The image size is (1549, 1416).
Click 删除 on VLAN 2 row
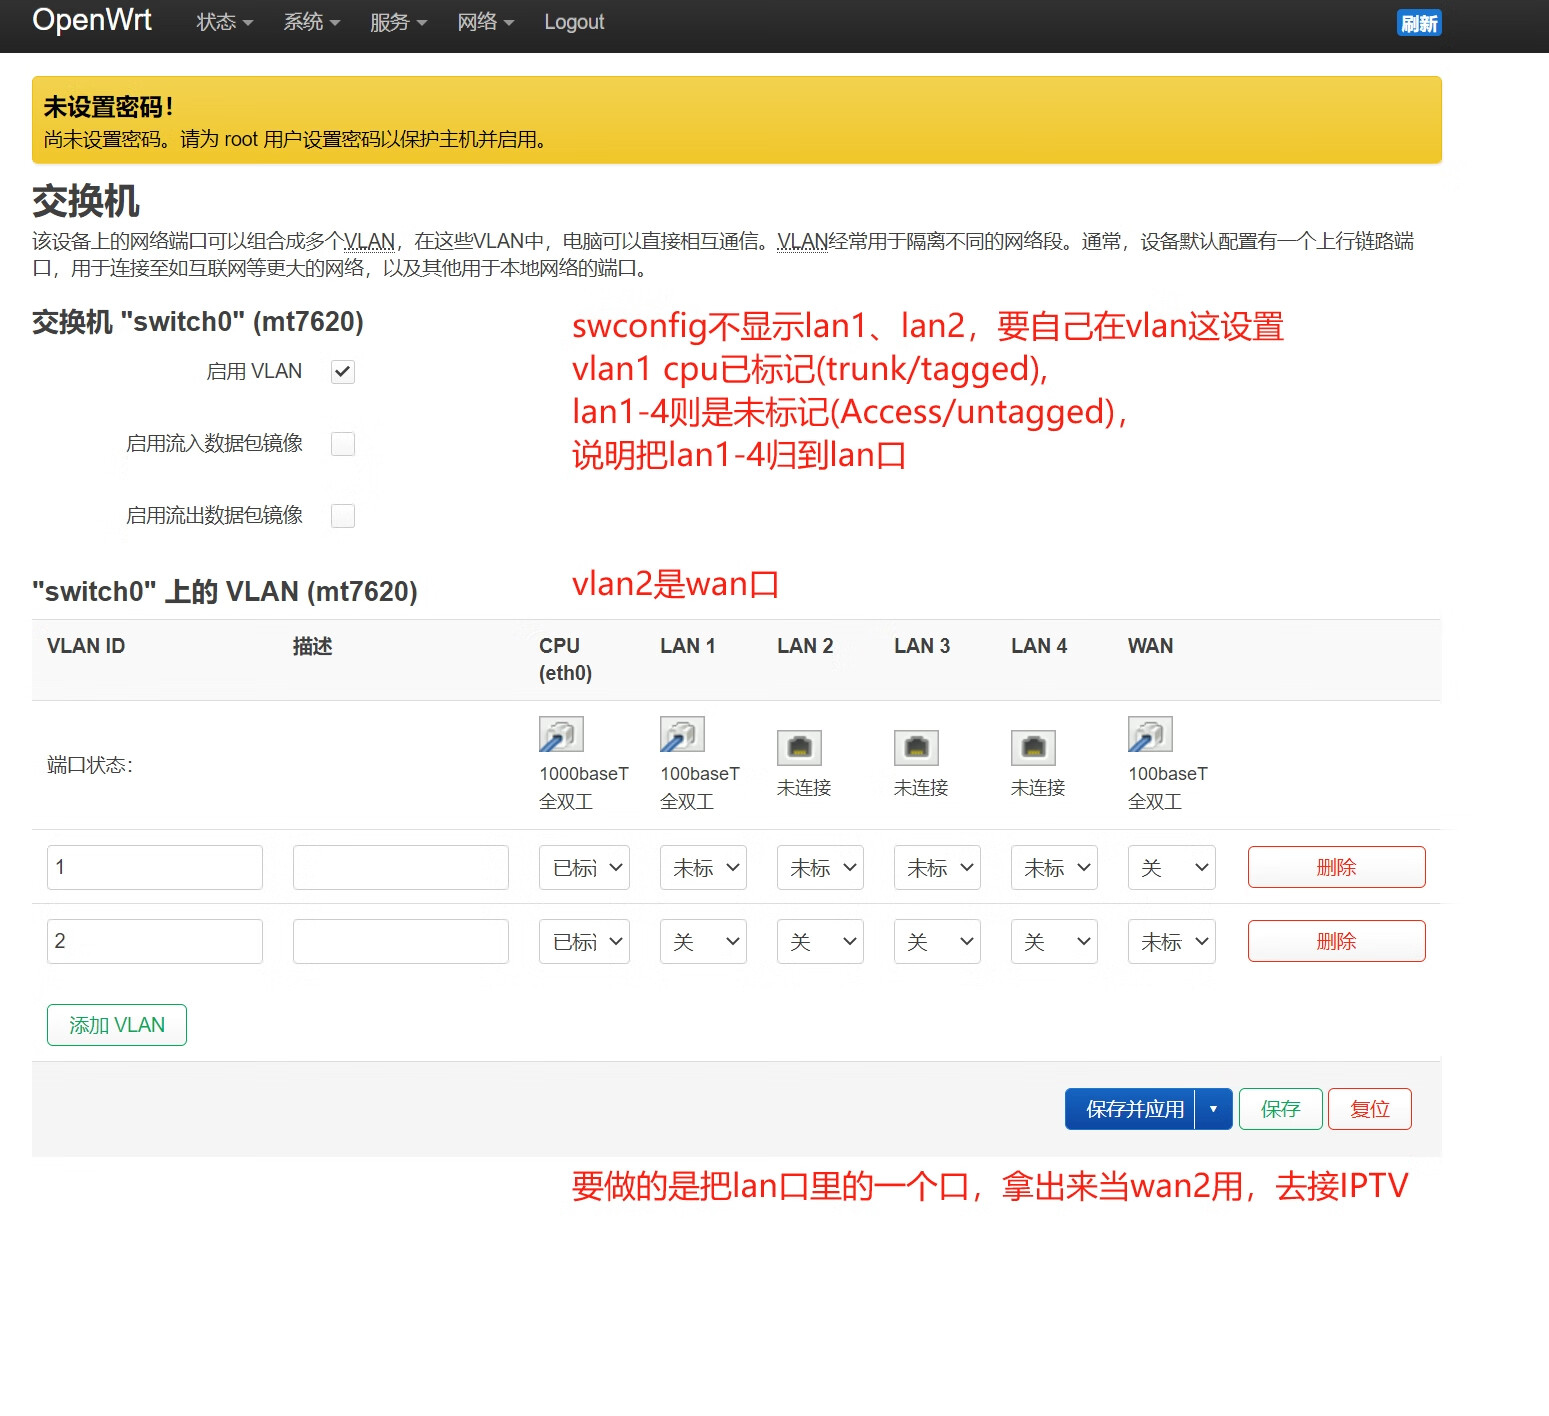pyautogui.click(x=1336, y=941)
